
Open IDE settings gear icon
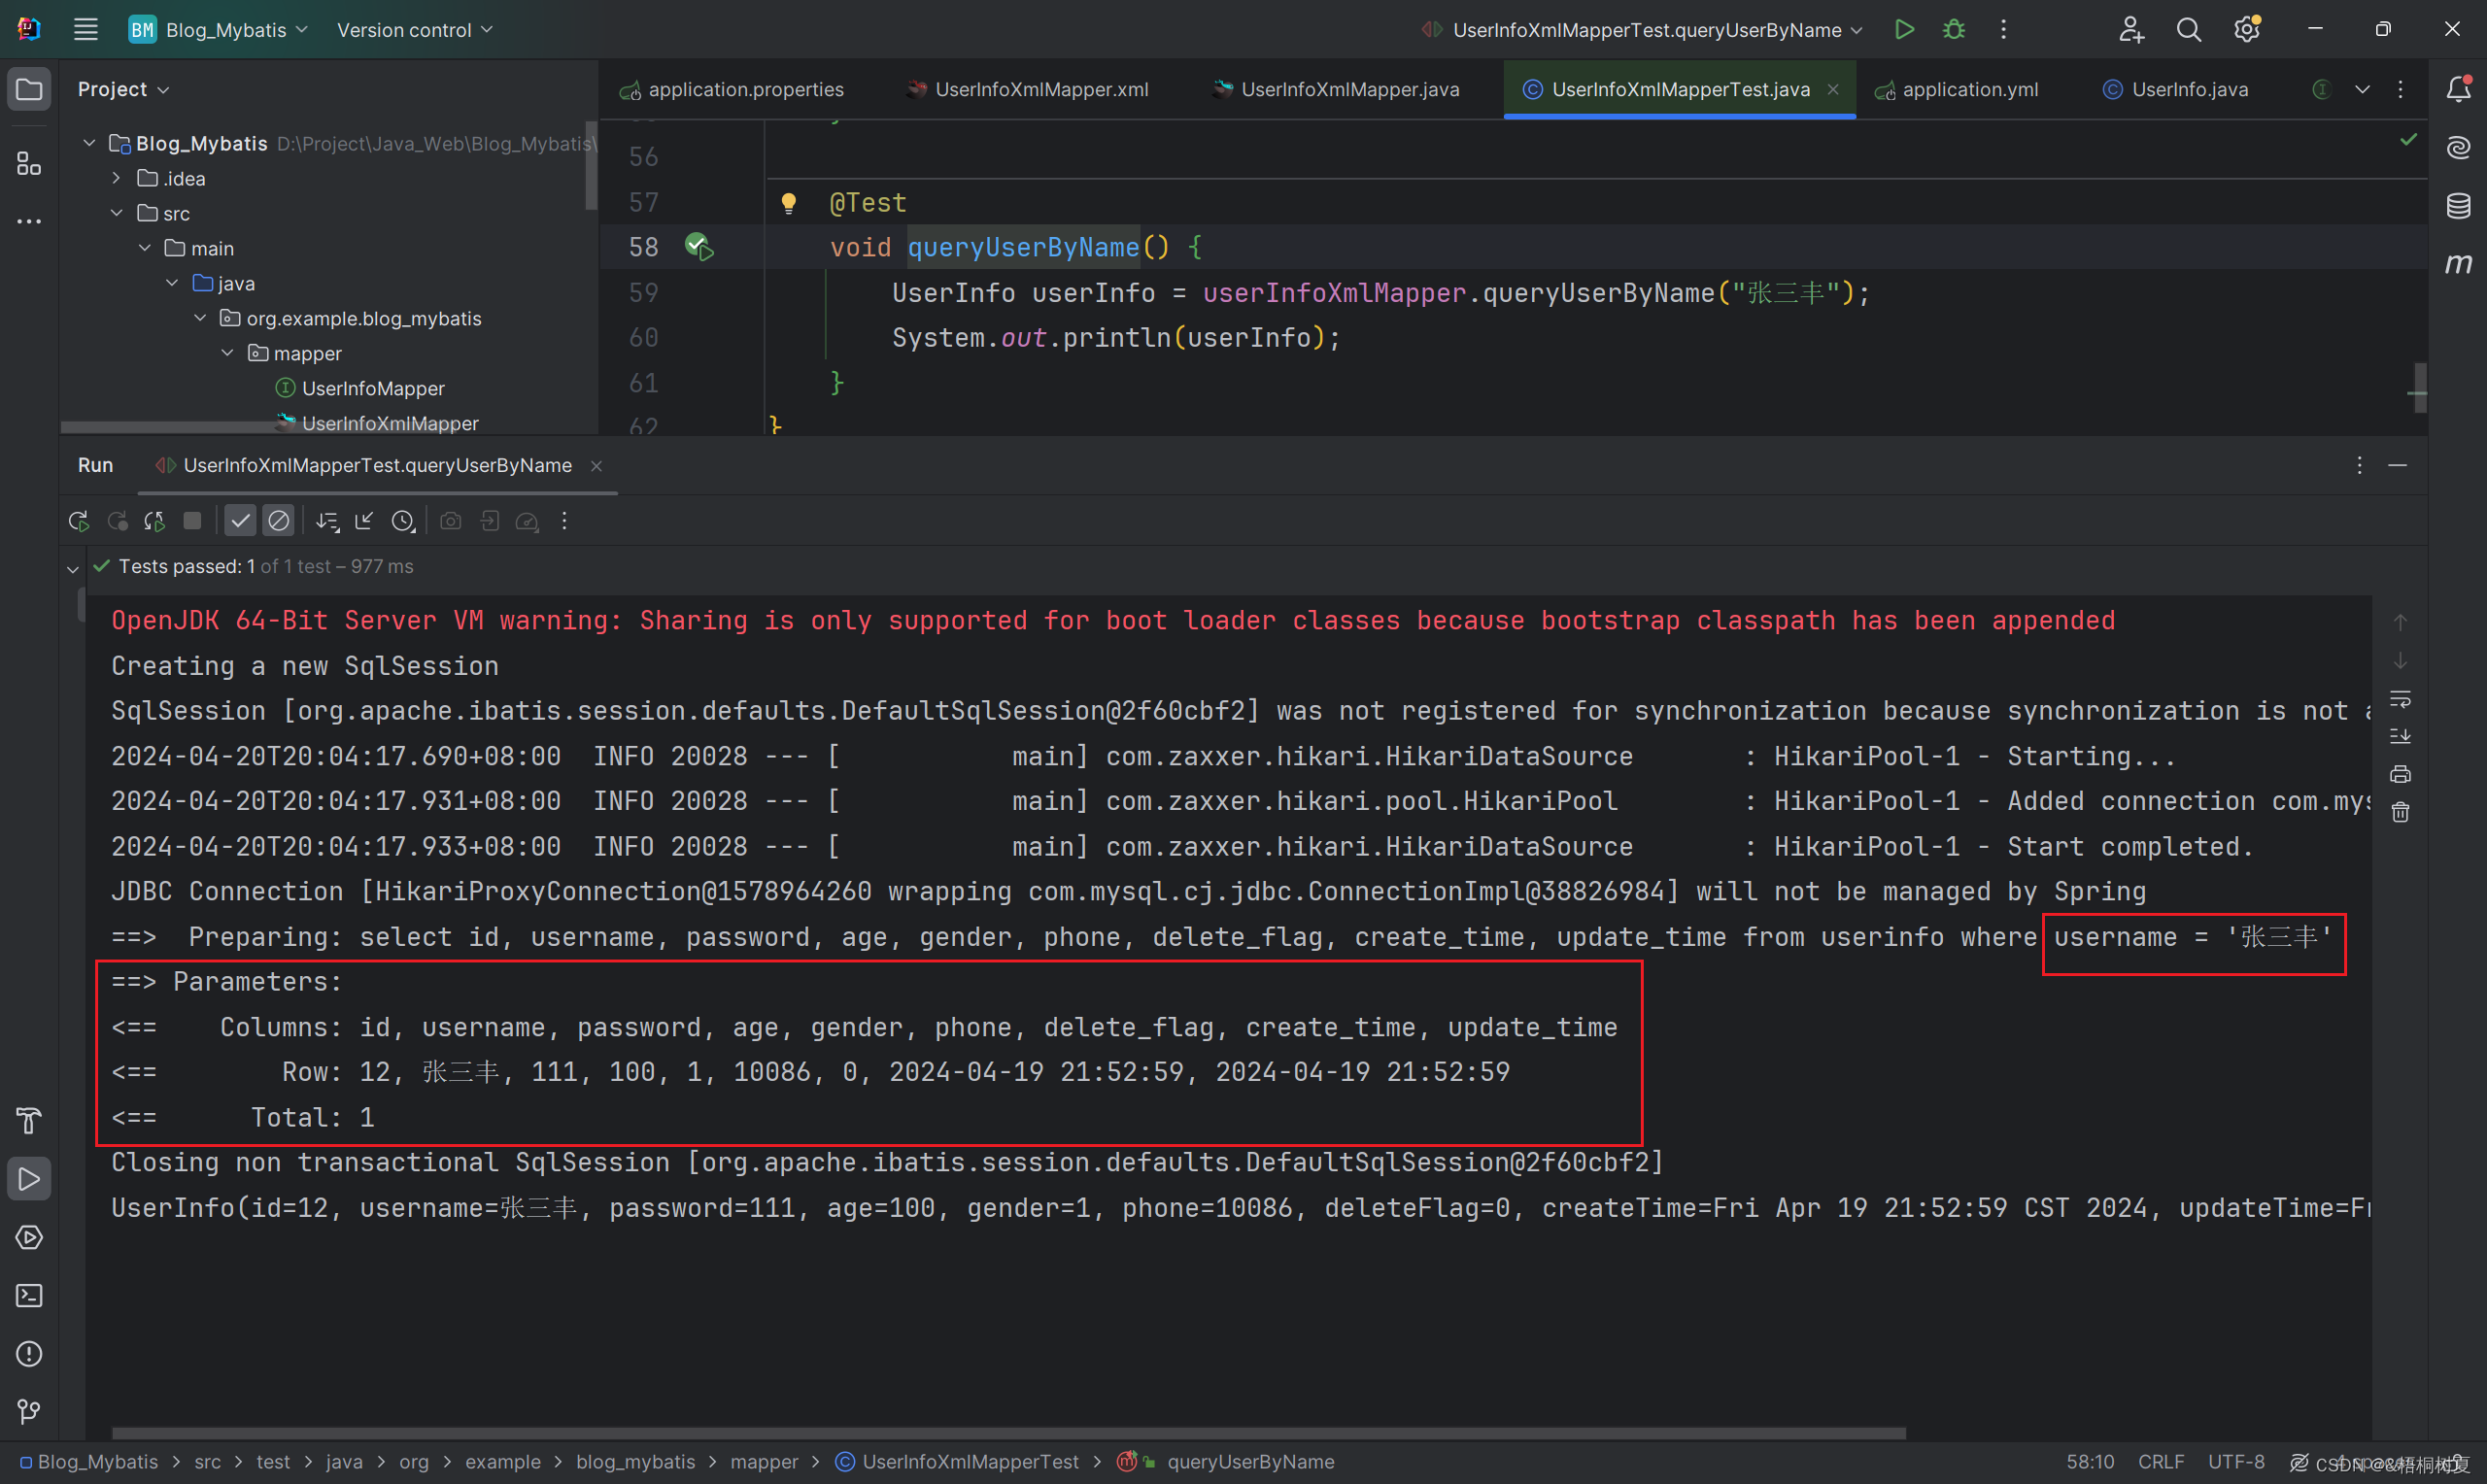(x=2247, y=30)
